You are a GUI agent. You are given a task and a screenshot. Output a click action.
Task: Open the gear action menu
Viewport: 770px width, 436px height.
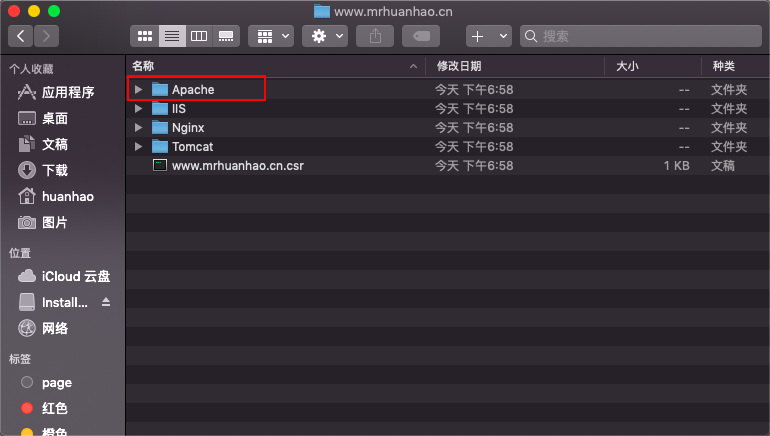click(x=326, y=36)
